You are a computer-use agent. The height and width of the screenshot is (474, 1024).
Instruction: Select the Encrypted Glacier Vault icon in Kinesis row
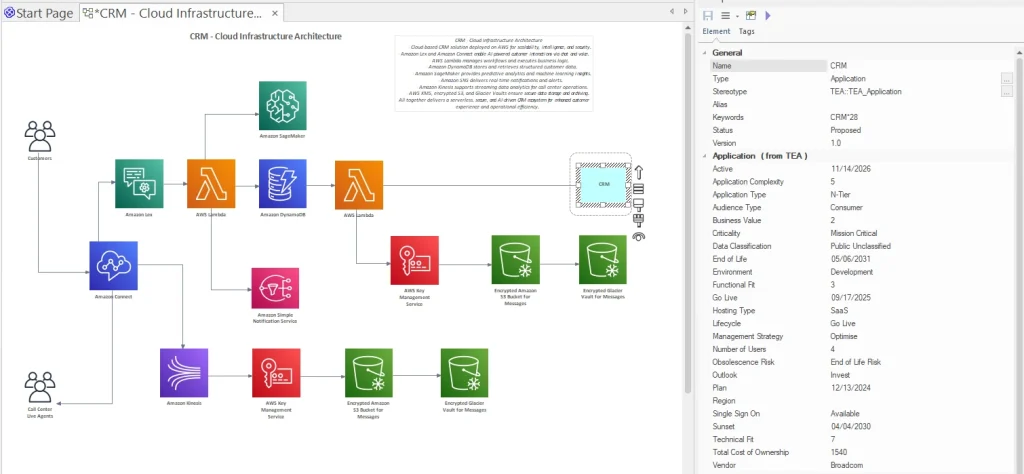pyautogui.click(x=464, y=373)
